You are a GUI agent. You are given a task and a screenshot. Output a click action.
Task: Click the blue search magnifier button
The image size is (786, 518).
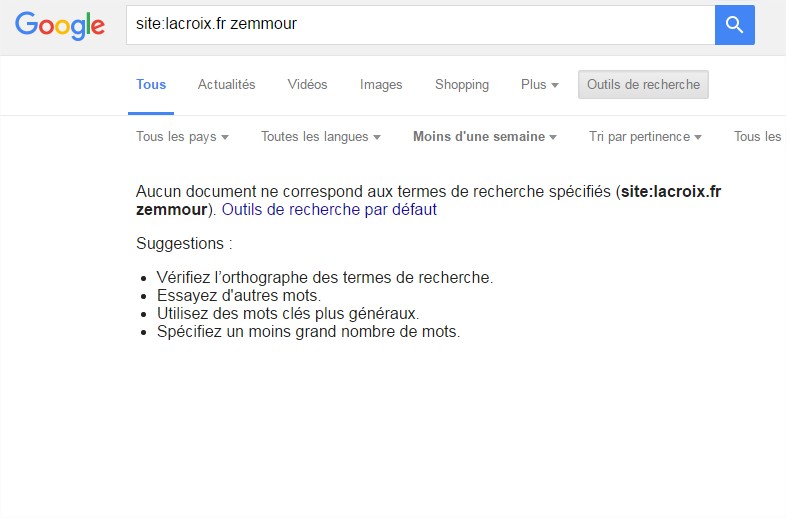click(x=734, y=25)
